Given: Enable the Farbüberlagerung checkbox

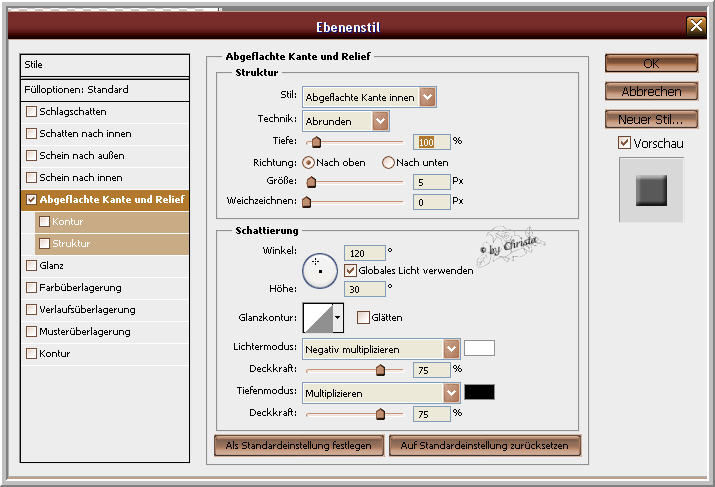Looking at the screenshot, I should 31,287.
